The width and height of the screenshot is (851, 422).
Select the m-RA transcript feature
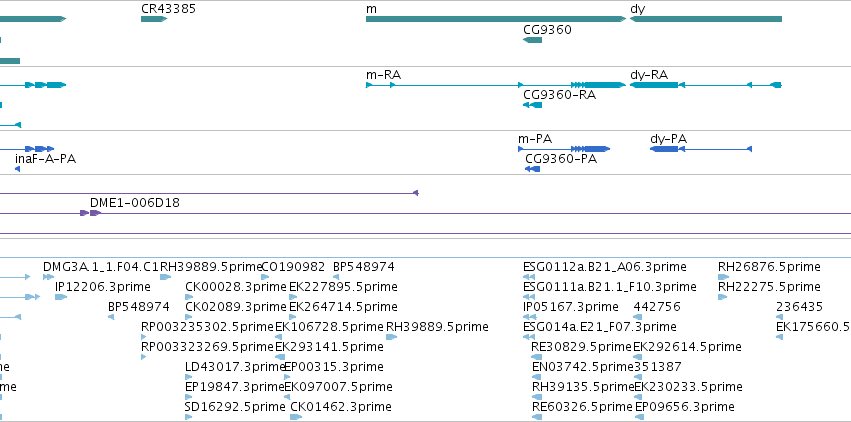point(496,85)
